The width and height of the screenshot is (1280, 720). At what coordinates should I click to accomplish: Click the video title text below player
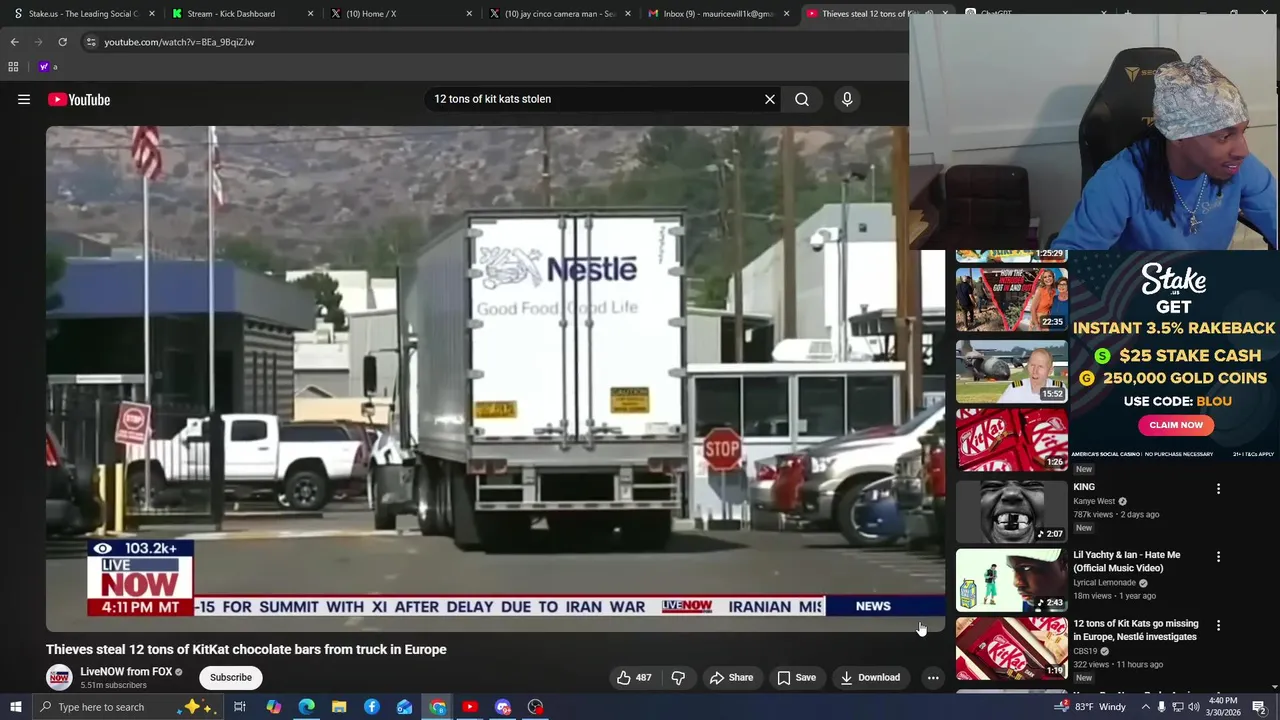coord(246,649)
